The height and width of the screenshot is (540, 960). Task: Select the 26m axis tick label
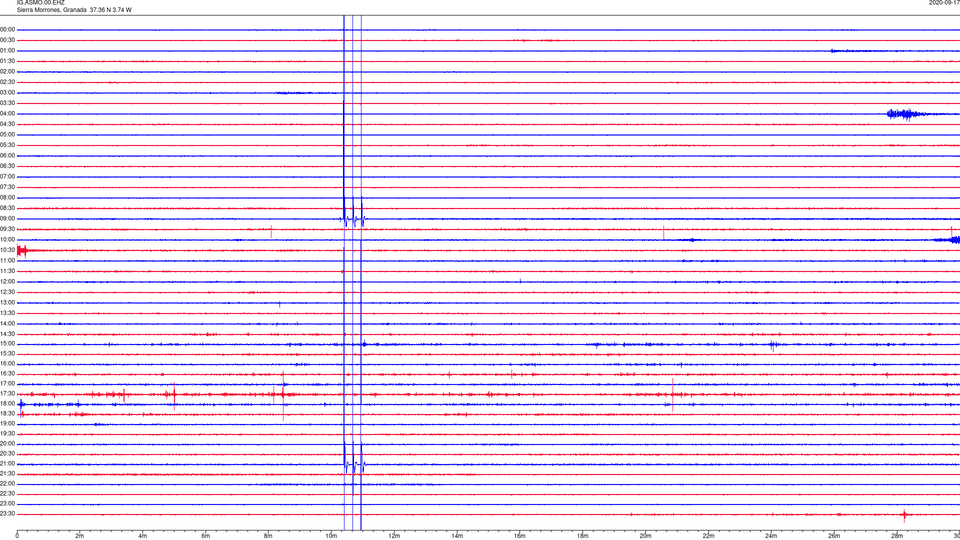[x=834, y=536]
